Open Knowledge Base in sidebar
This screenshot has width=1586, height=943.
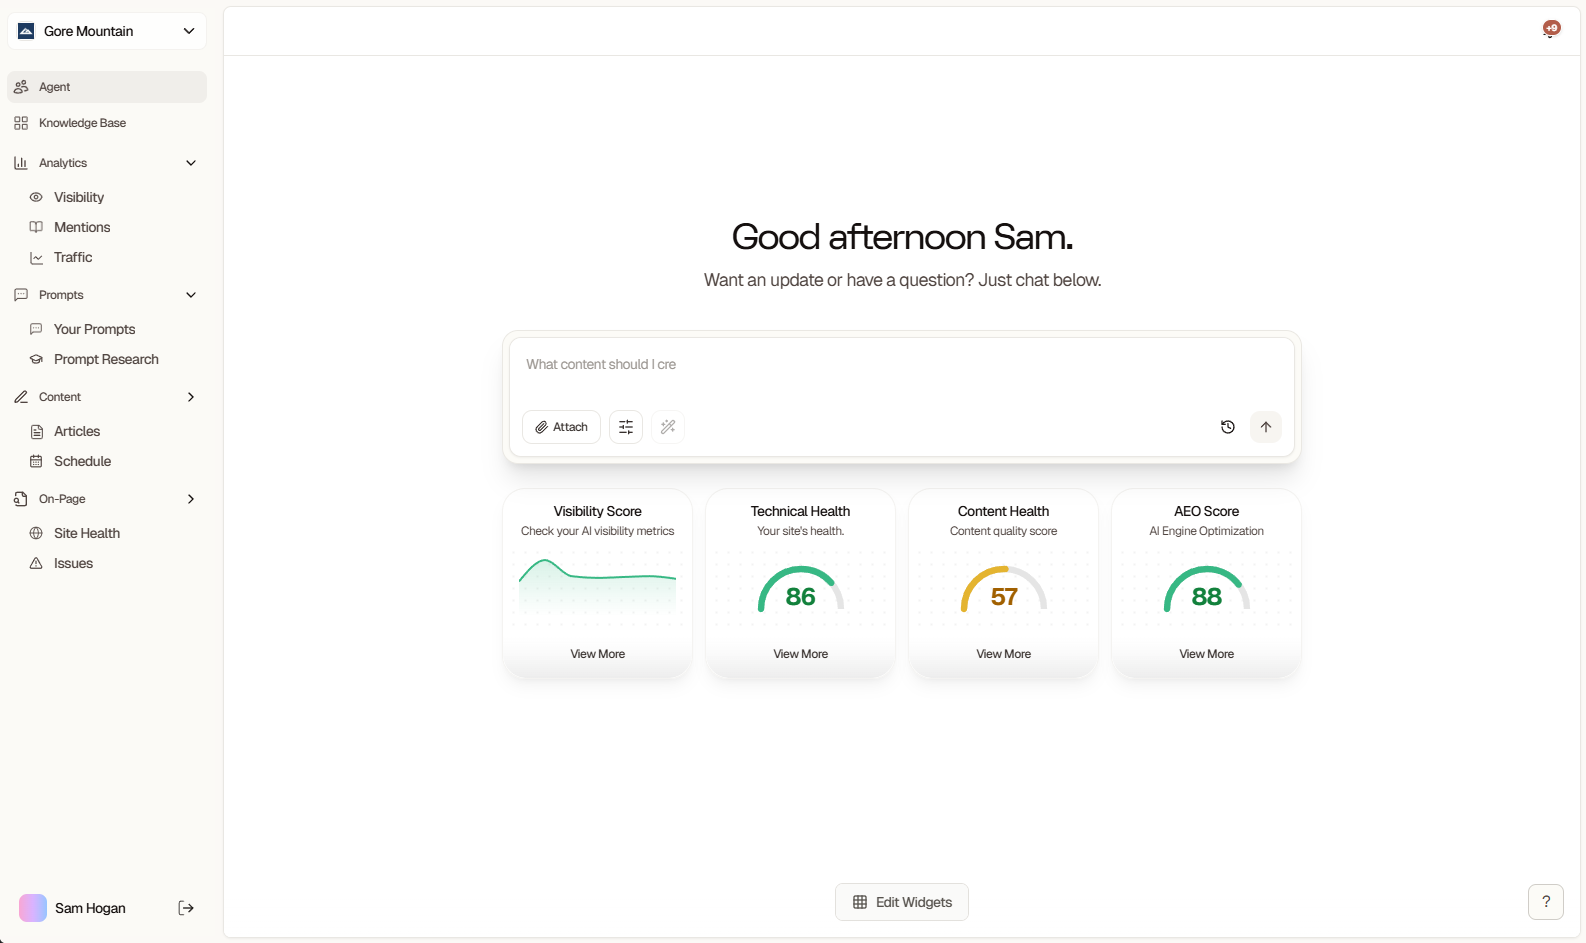(107, 123)
